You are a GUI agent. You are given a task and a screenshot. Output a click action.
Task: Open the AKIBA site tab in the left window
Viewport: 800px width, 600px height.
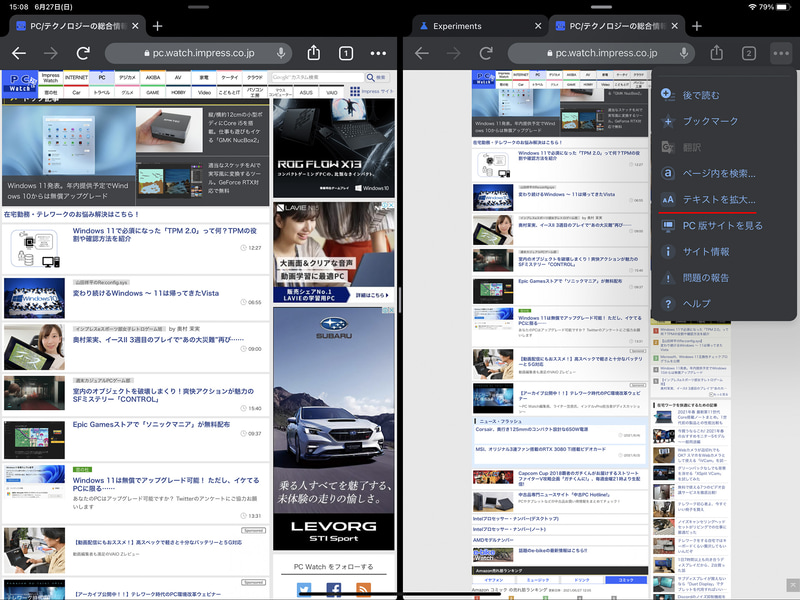153,78
